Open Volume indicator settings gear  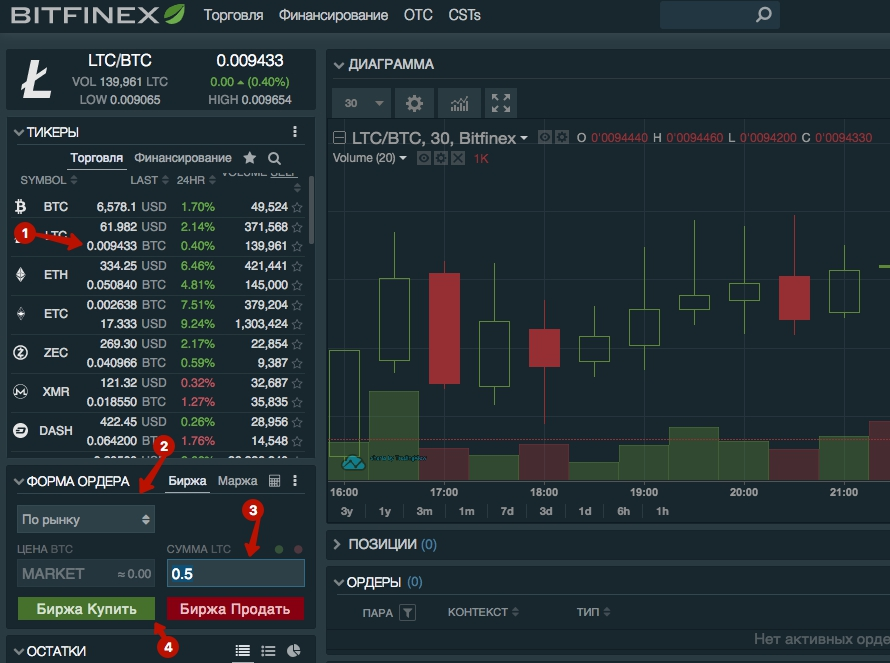[440, 158]
